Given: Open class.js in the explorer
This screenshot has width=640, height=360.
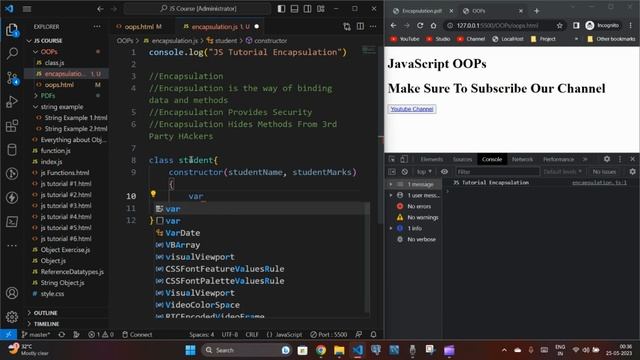Looking at the screenshot, I should [54, 63].
